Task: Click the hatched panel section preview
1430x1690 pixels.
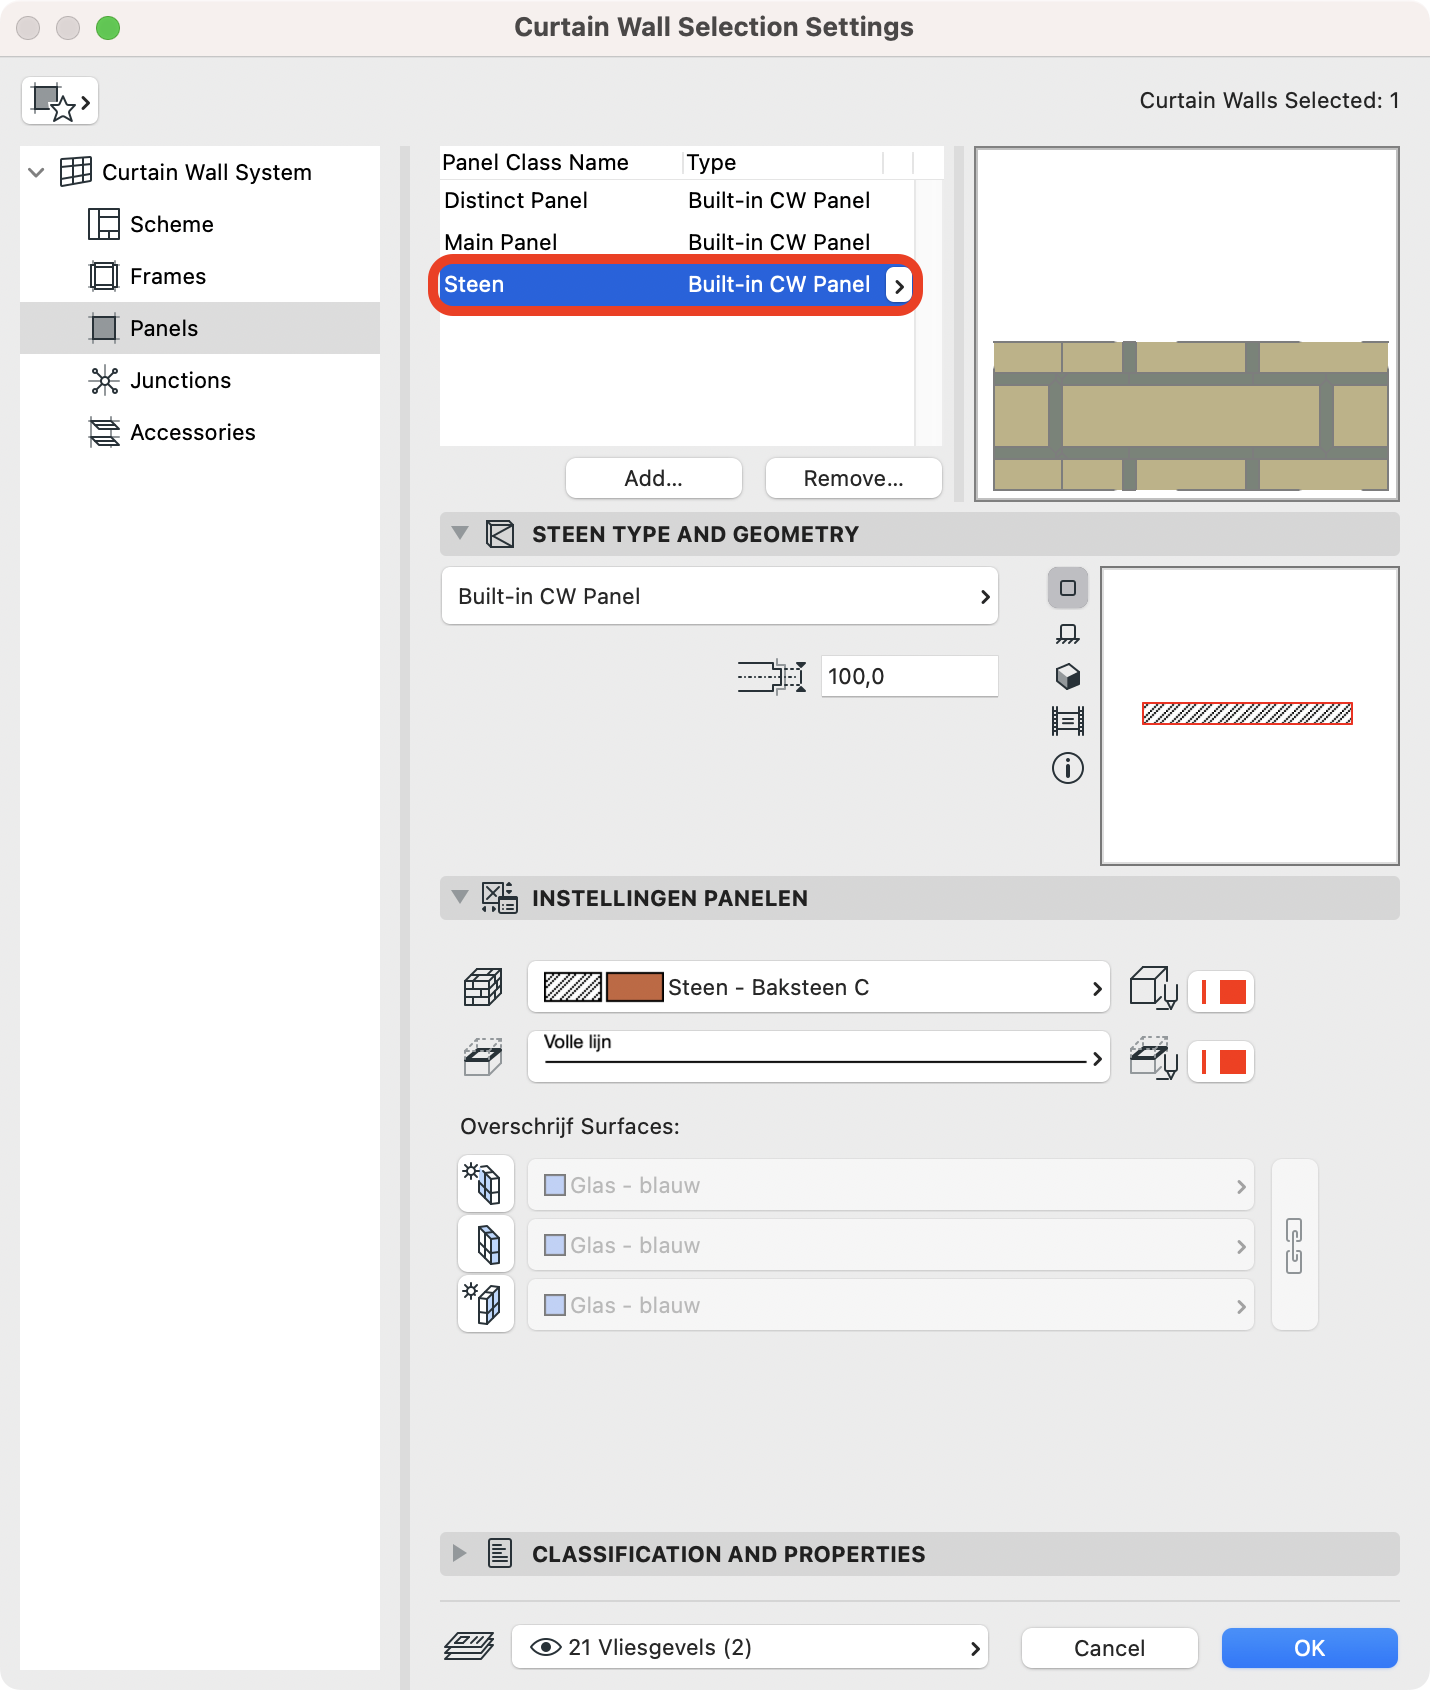Action: click(x=1250, y=716)
